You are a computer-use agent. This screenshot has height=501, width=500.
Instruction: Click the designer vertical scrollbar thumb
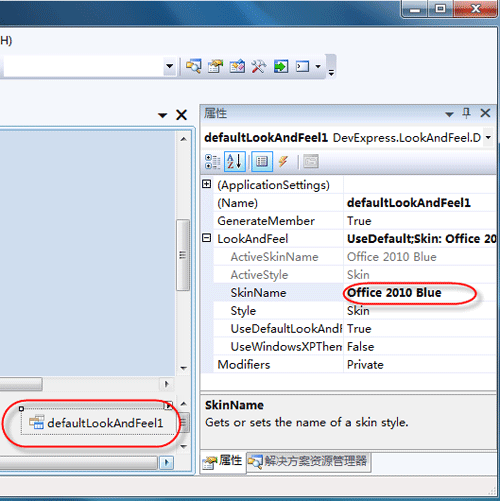183,255
